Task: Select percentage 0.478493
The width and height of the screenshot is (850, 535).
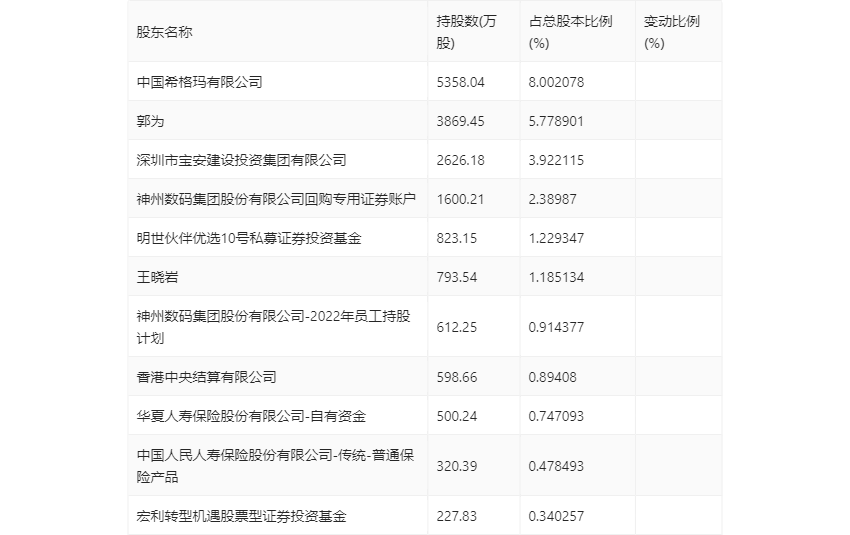Action: (x=556, y=466)
